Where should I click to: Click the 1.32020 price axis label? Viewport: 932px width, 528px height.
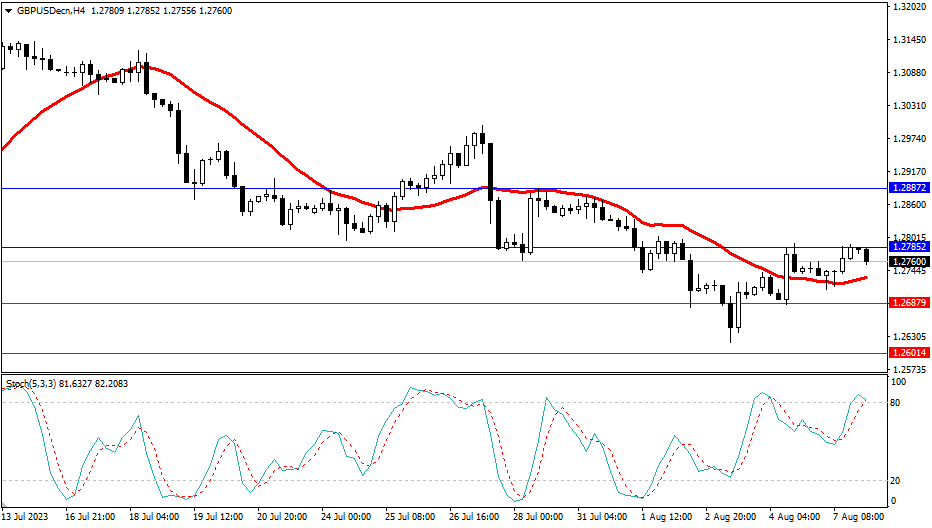[x=909, y=7]
